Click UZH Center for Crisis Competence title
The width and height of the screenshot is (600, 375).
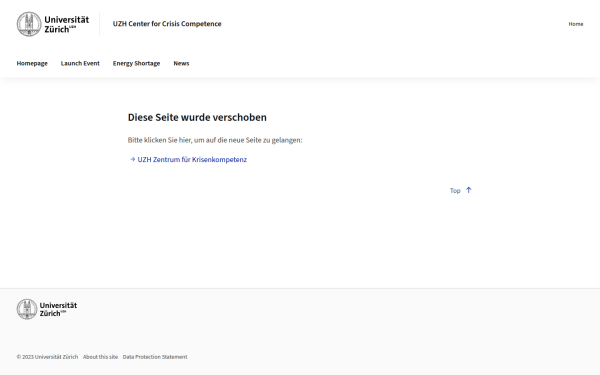tap(167, 24)
